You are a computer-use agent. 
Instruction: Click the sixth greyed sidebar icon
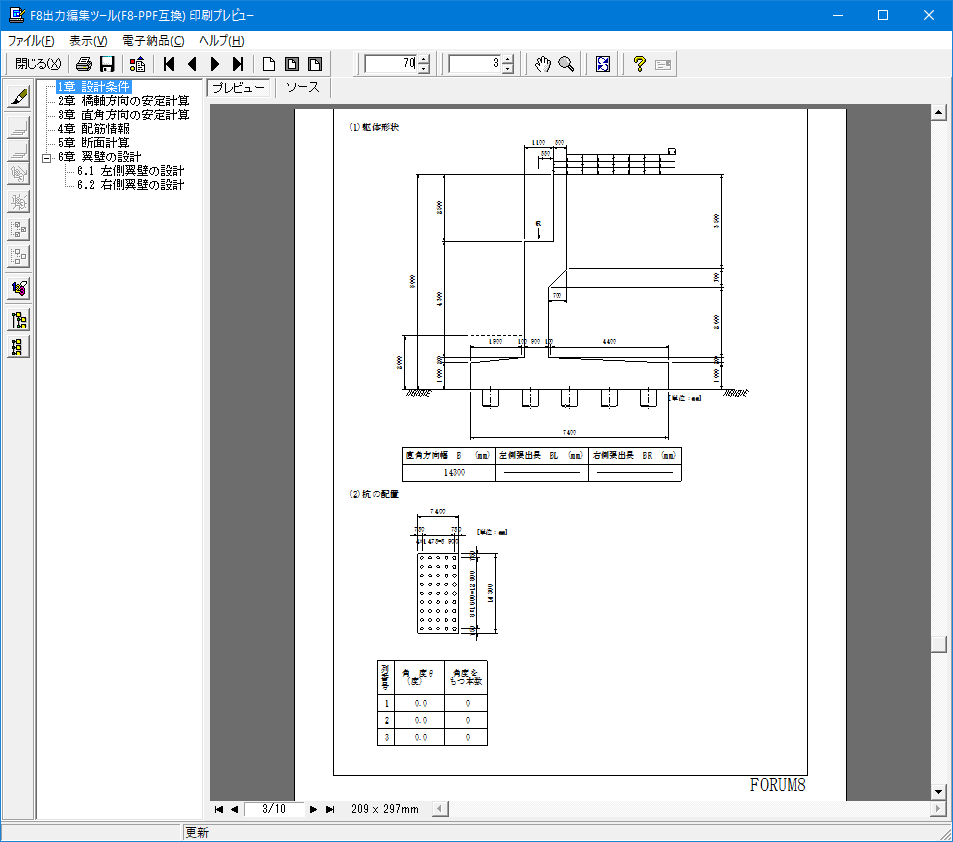tap(19, 257)
